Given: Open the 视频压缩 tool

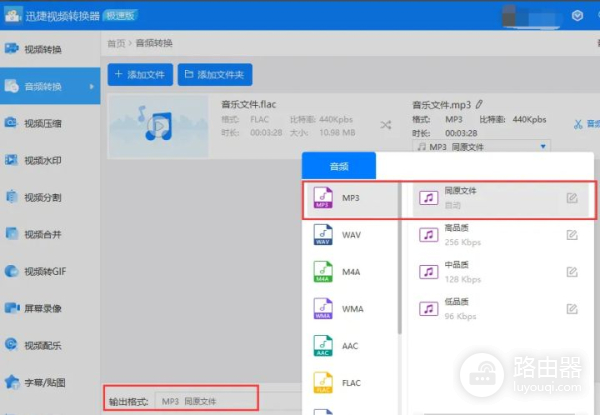Looking at the screenshot, I should click(x=50, y=123).
